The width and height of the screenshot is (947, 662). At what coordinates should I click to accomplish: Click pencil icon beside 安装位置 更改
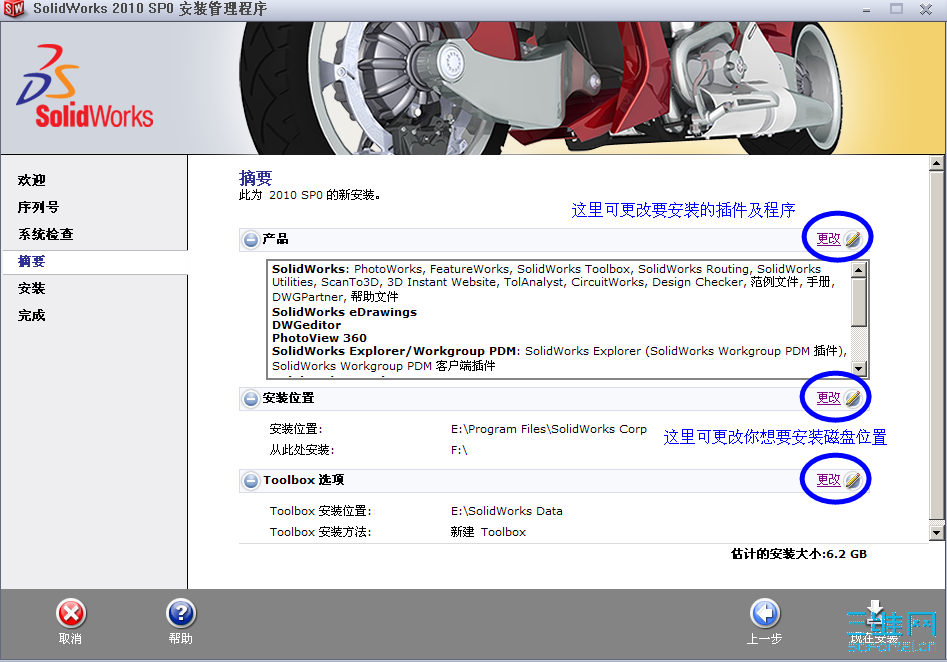[852, 398]
